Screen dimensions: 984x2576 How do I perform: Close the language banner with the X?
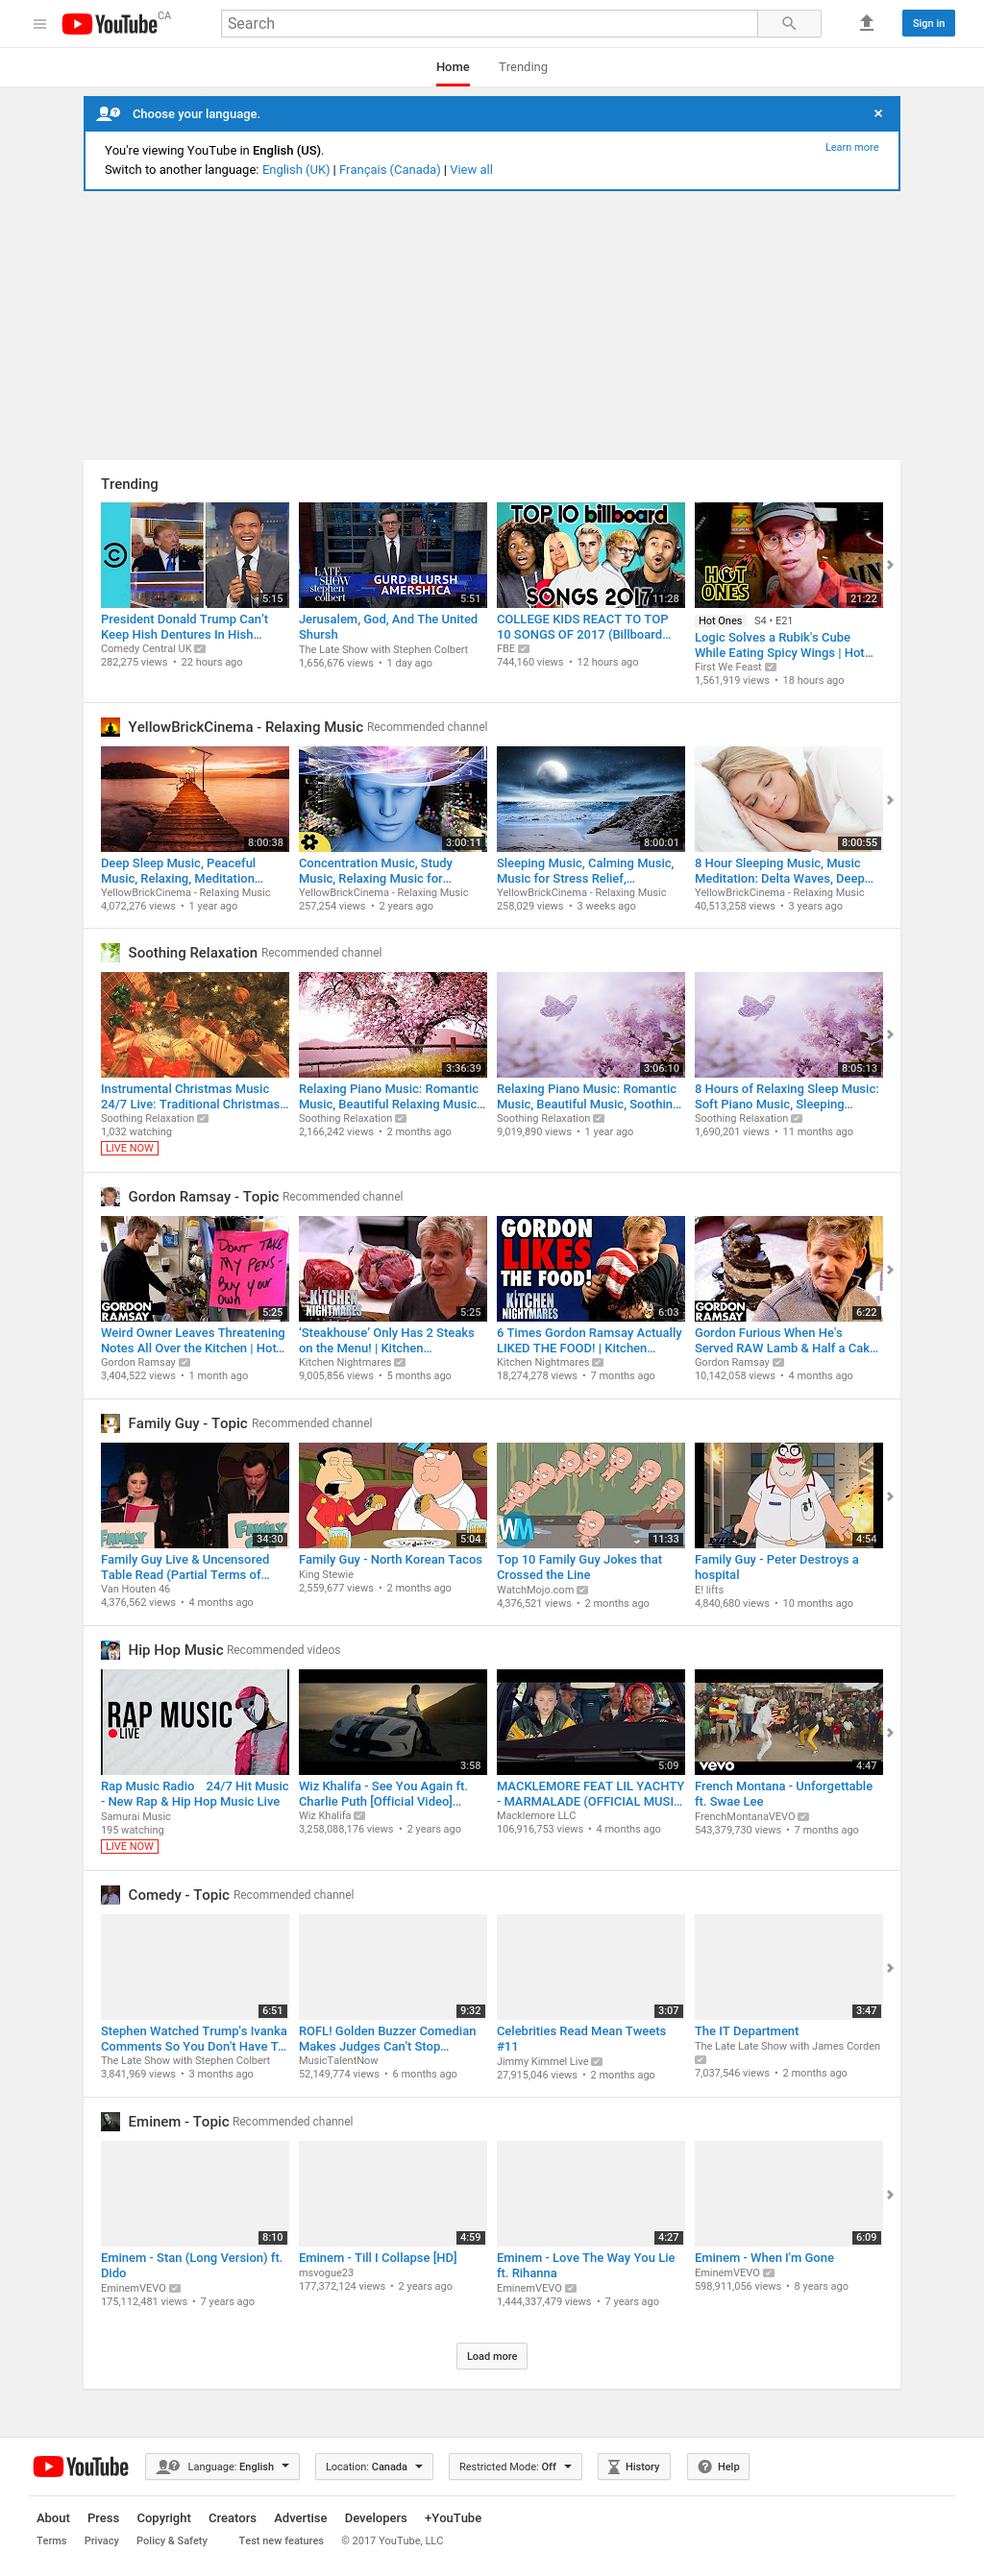click(x=878, y=114)
